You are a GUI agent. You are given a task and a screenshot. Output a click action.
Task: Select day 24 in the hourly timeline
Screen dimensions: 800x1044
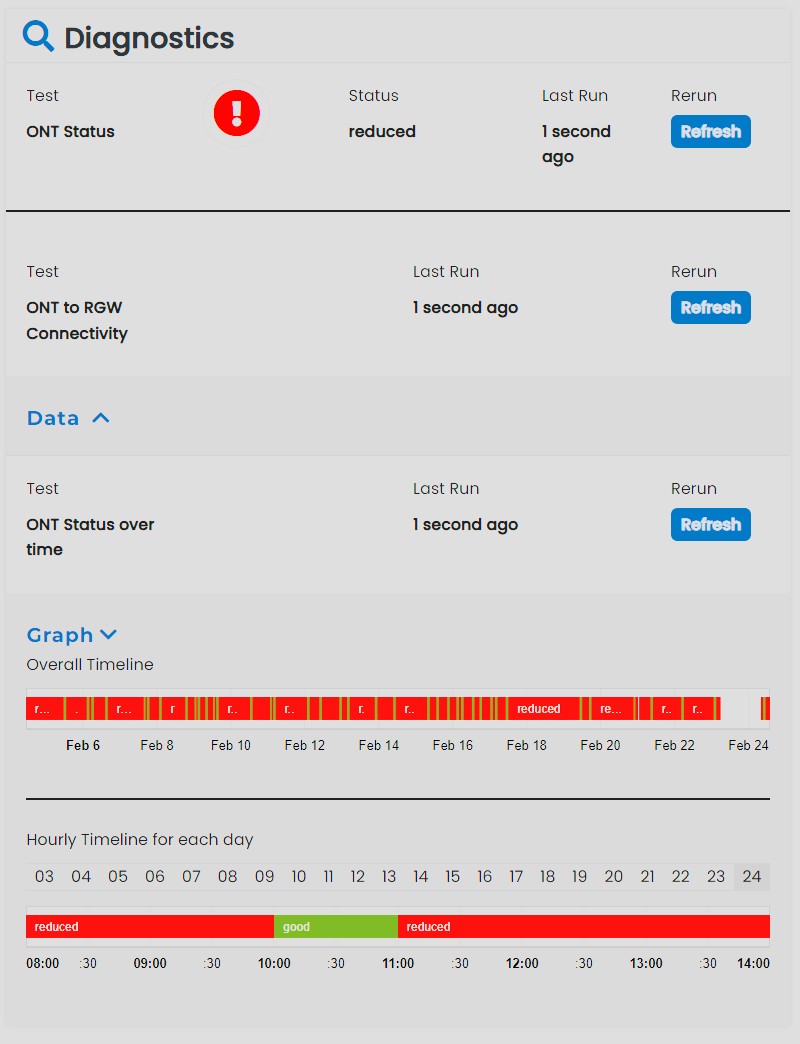tap(752, 876)
